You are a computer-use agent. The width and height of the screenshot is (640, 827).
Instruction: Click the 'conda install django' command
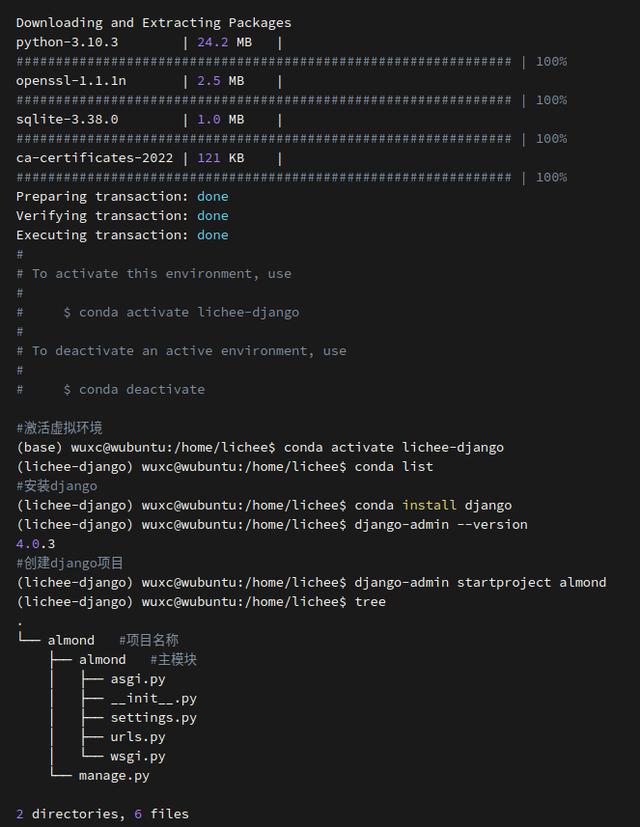pos(433,505)
